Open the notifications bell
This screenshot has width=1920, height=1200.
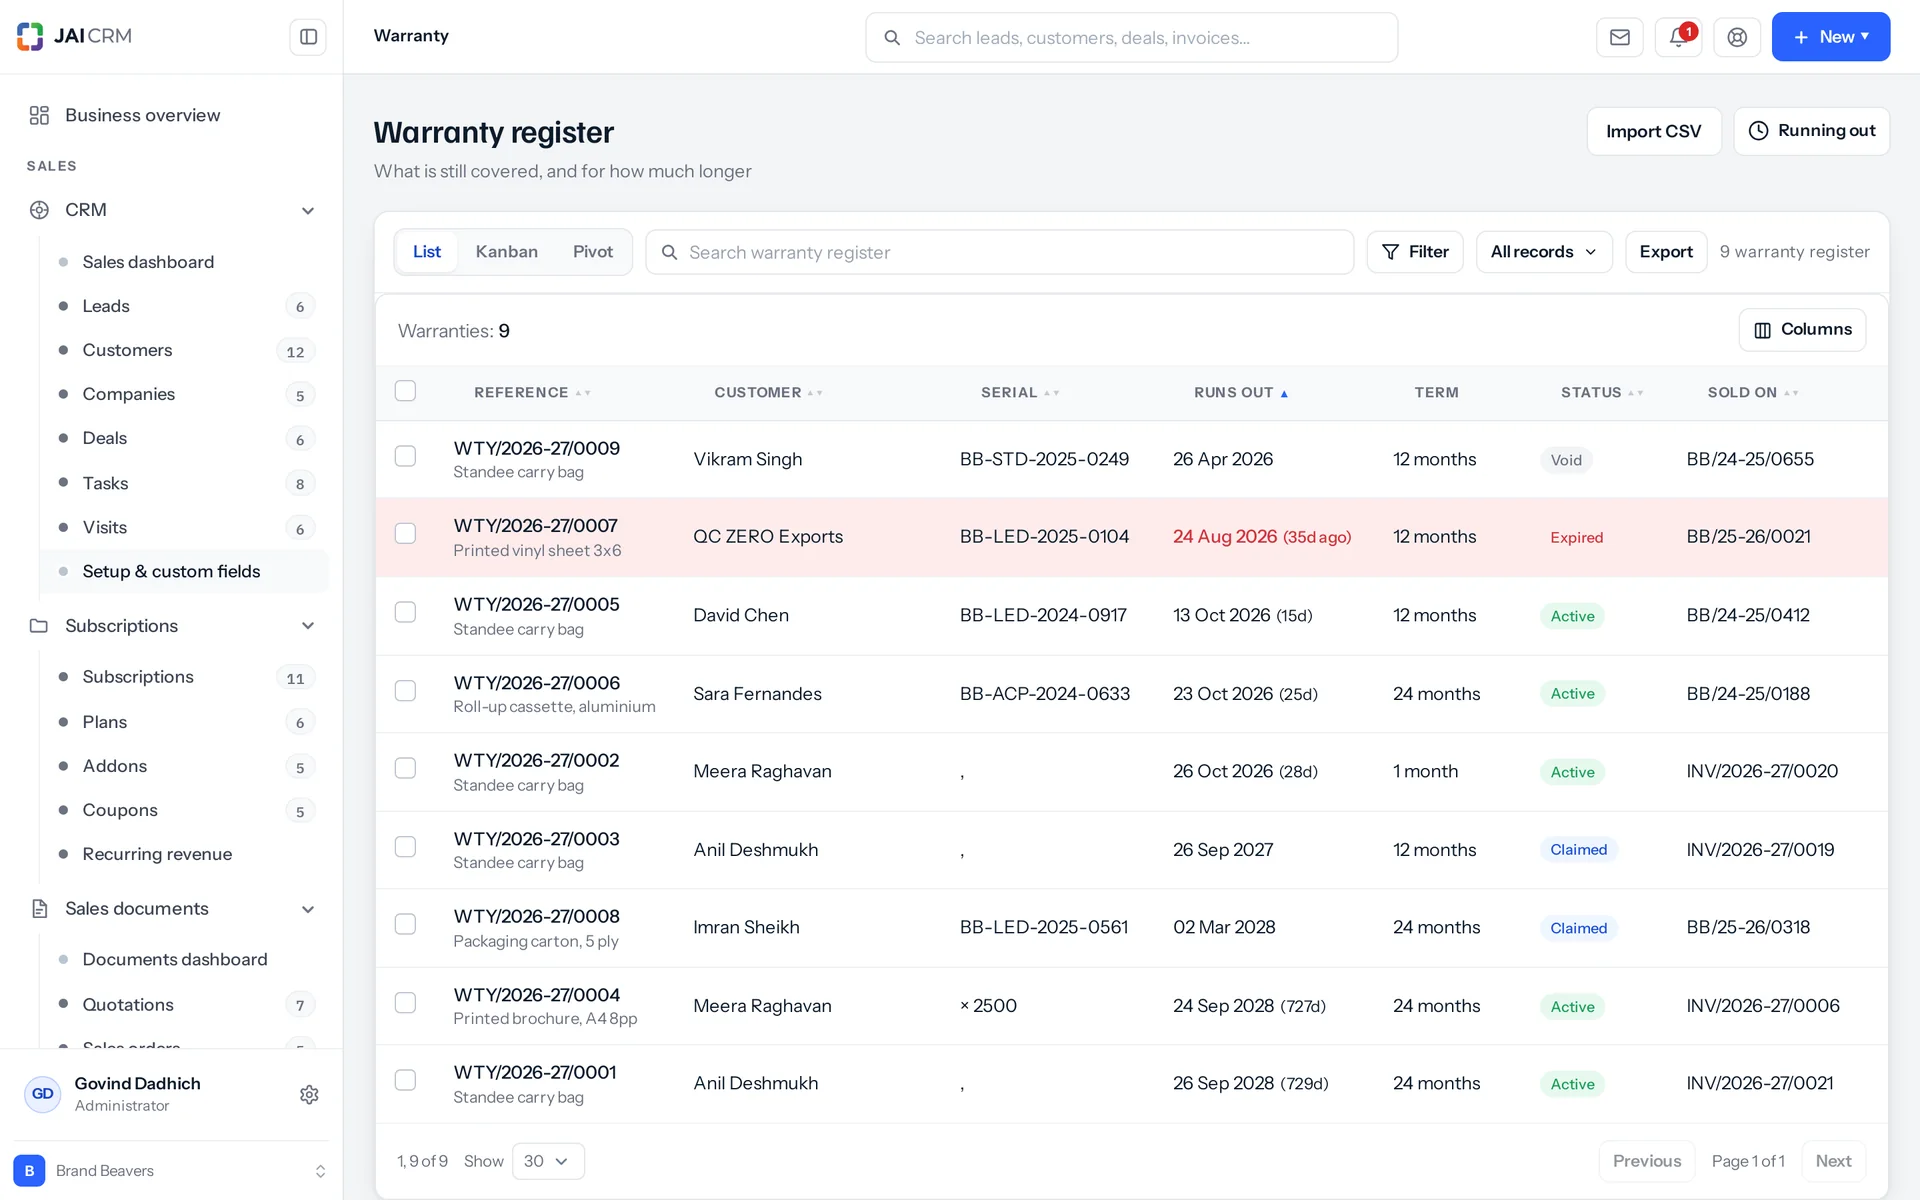point(1679,37)
